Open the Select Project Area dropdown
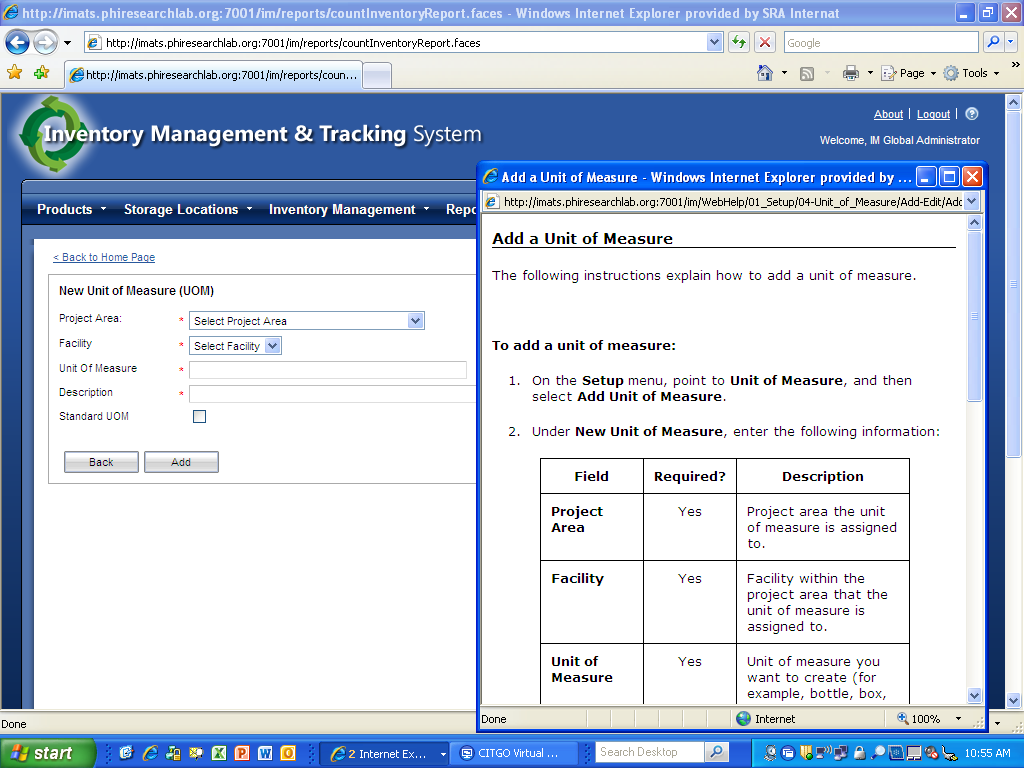This screenshot has width=1024, height=768. coord(306,321)
